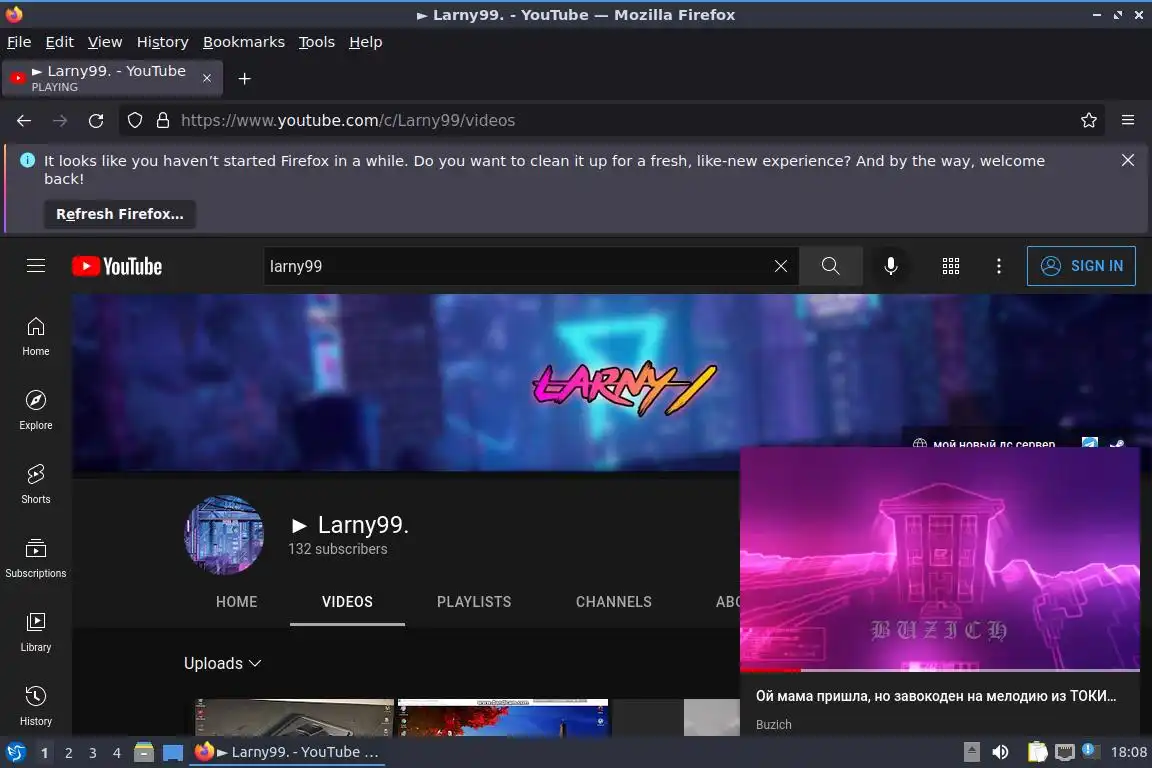Open the File menu
This screenshot has height=768, width=1152.
click(19, 42)
